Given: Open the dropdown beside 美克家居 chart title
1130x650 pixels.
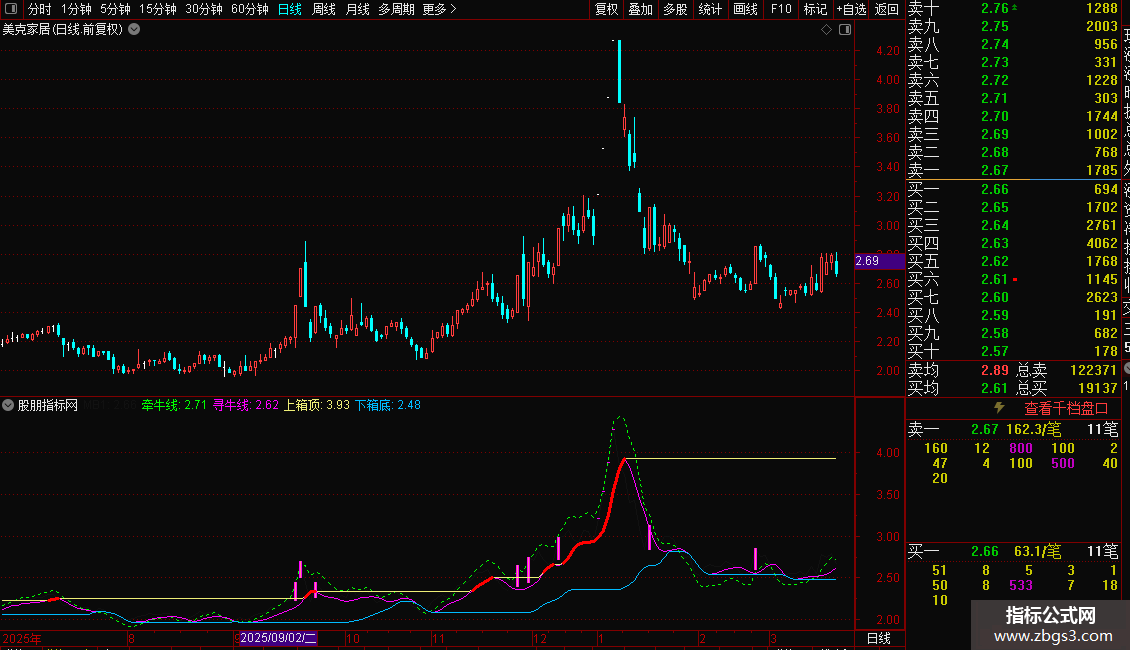Looking at the screenshot, I should pyautogui.click(x=134, y=30).
